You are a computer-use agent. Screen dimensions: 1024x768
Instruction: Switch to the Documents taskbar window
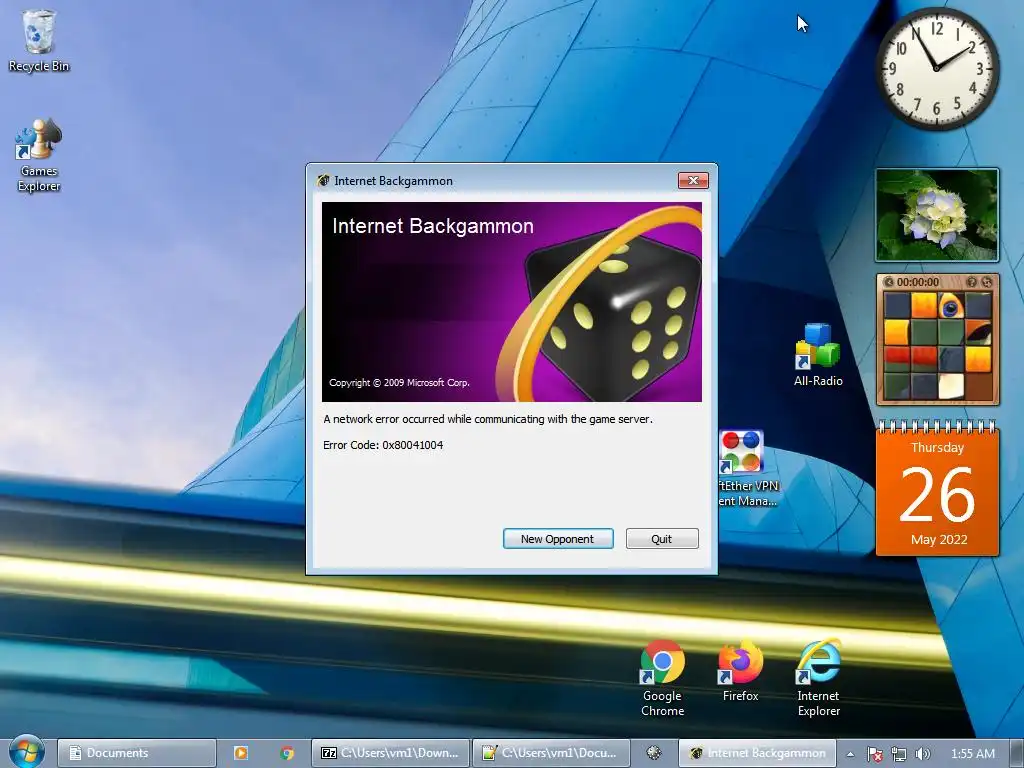click(136, 753)
